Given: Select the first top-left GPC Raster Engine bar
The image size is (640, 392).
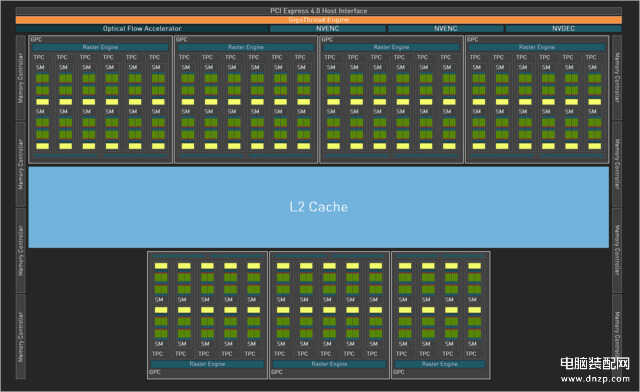Looking at the screenshot, I should coord(100,47).
